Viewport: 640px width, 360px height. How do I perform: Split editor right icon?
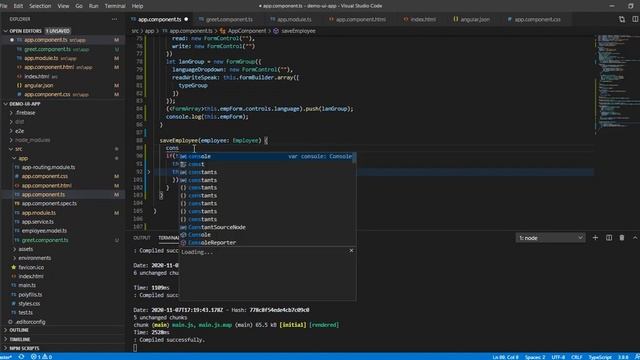(x=635, y=19)
